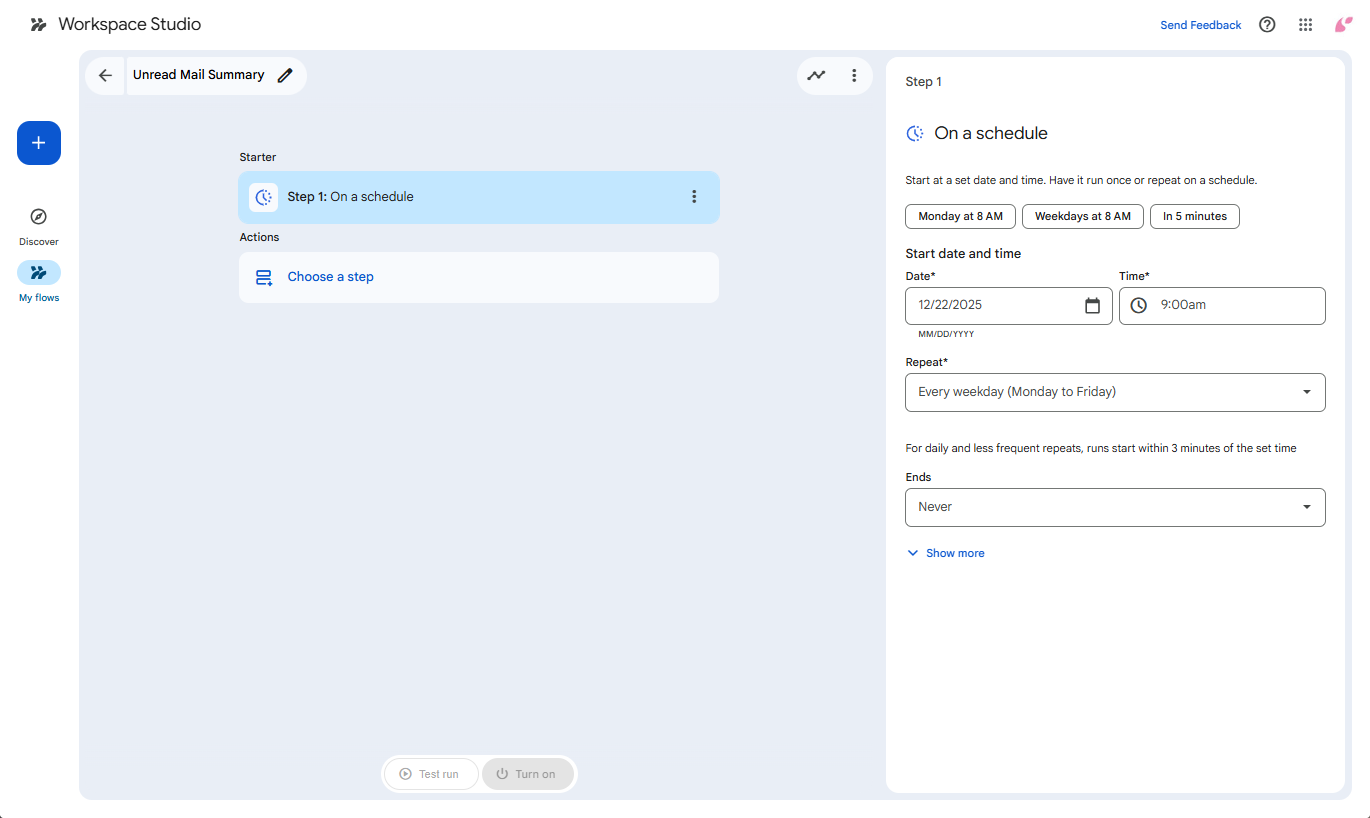This screenshot has height=818, width=1370.
Task: Open the Ends dropdown set to Never
Action: click(x=1114, y=507)
